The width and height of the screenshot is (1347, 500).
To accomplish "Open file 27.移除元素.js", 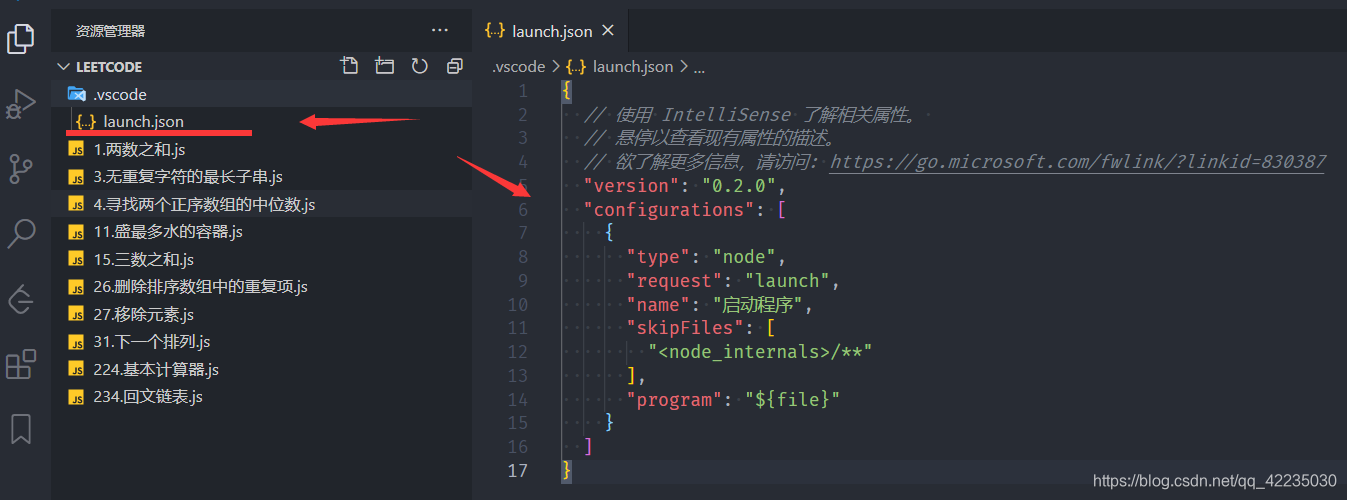I will pos(262,314).
